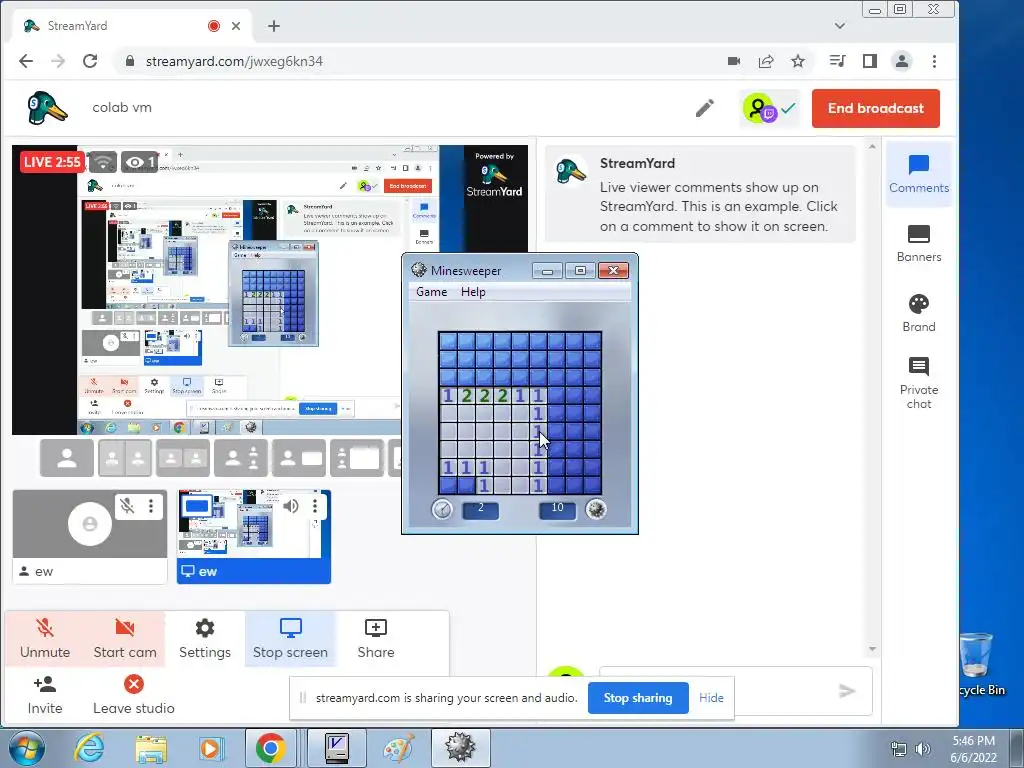The width and height of the screenshot is (1024, 768).
Task: Toggle mute icon on ew camera tile
Action: pos(127,506)
